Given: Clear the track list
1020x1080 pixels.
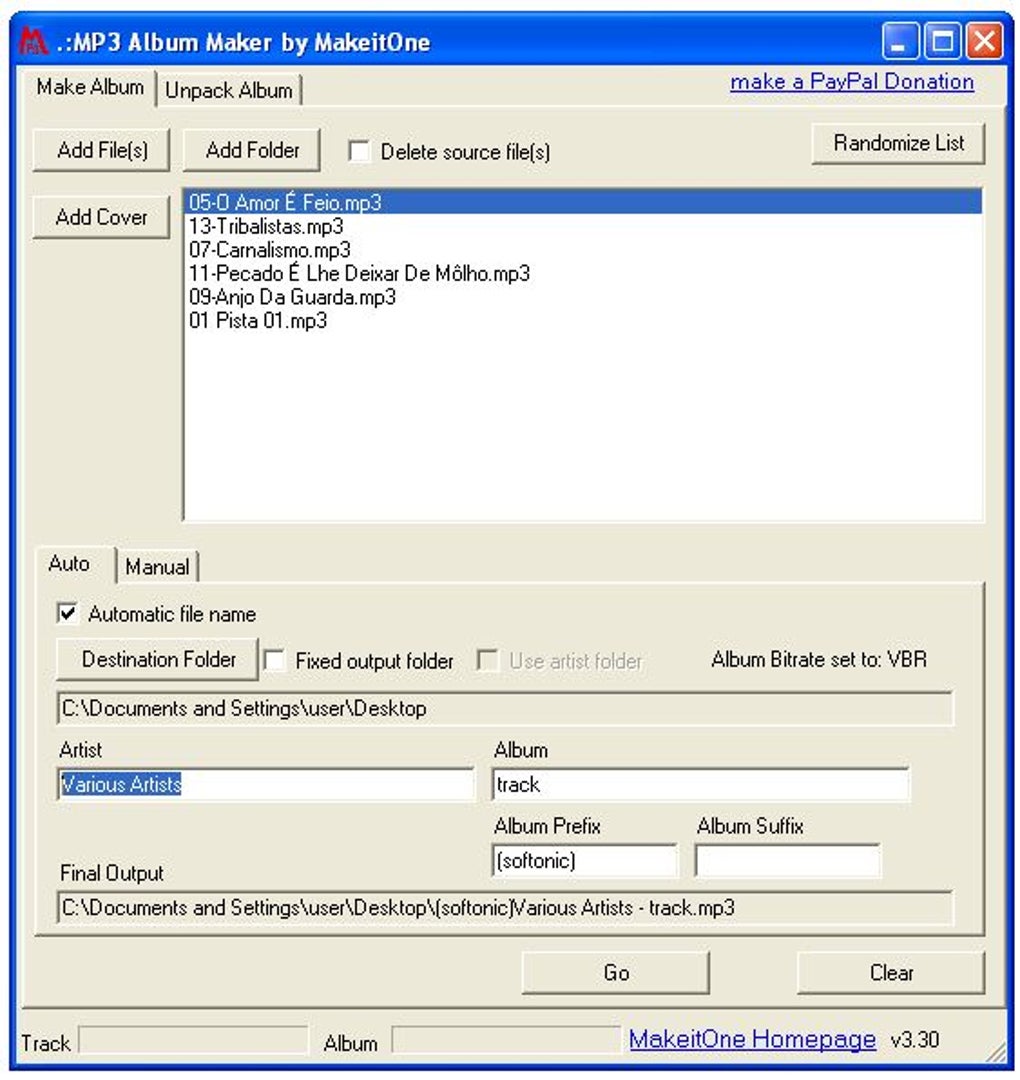Looking at the screenshot, I should 891,973.
